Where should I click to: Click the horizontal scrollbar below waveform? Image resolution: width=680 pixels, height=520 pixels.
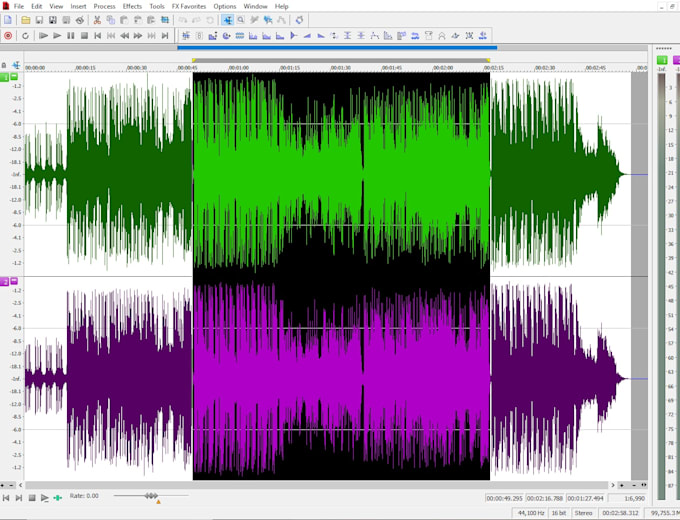pos(317,485)
